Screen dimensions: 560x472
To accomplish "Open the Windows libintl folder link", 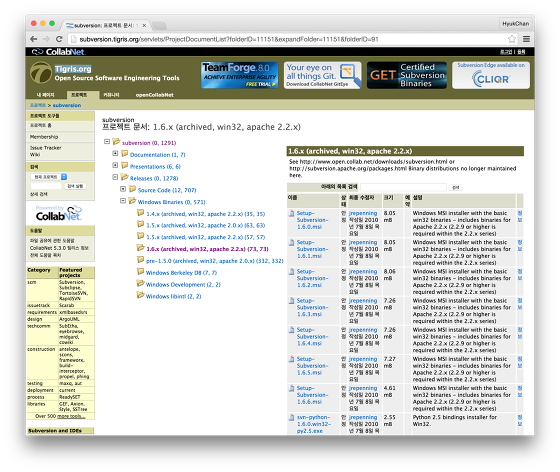I will [174, 296].
